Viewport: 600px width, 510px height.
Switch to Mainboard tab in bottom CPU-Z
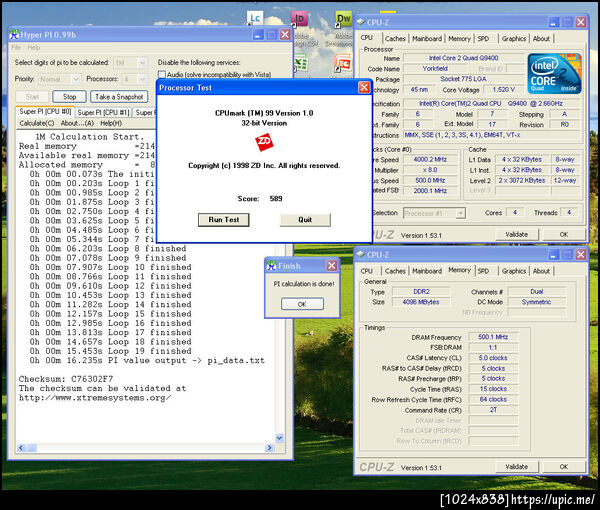[427, 271]
